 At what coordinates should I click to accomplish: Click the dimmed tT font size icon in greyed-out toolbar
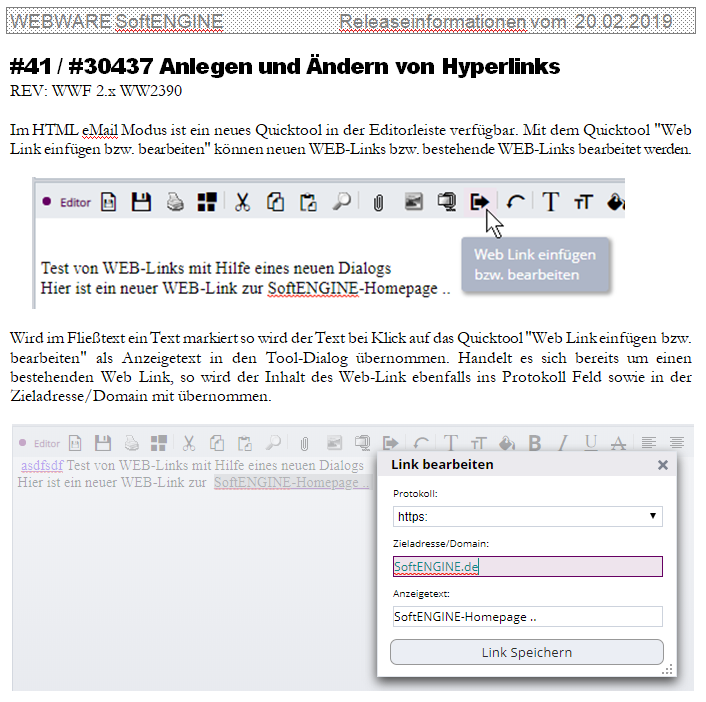pyautogui.click(x=479, y=444)
